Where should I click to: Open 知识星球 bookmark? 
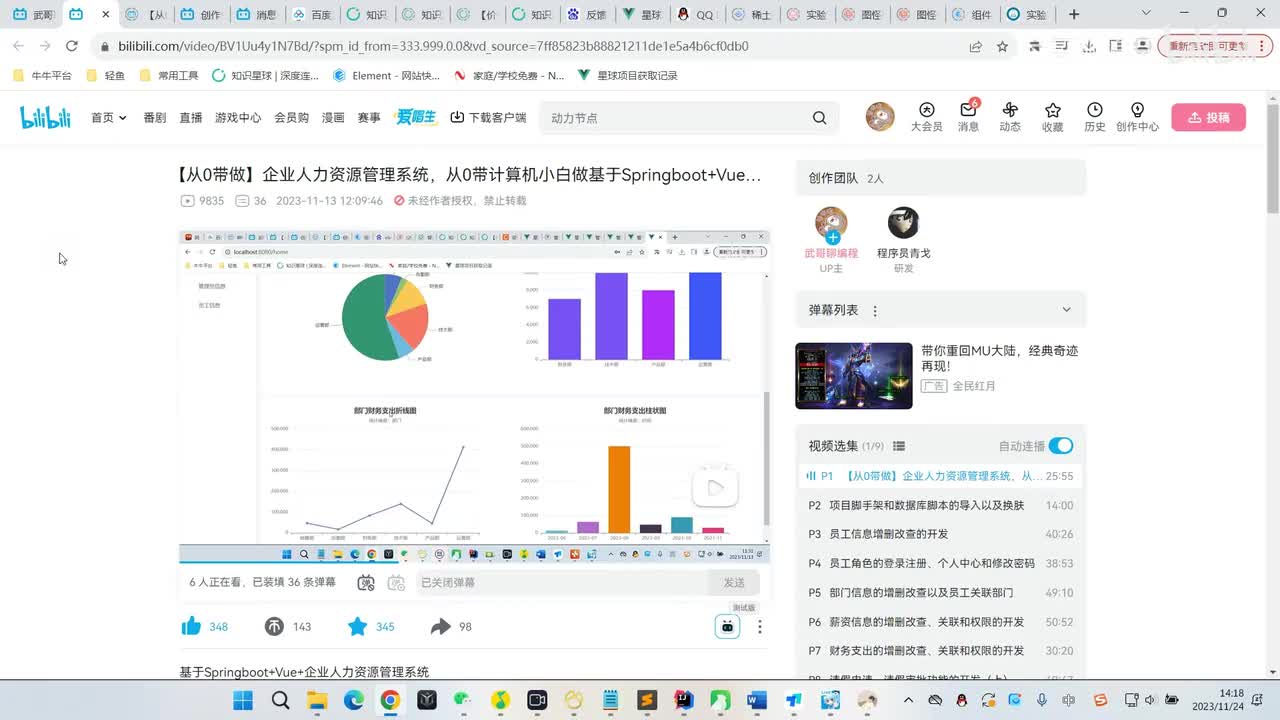tap(265, 75)
